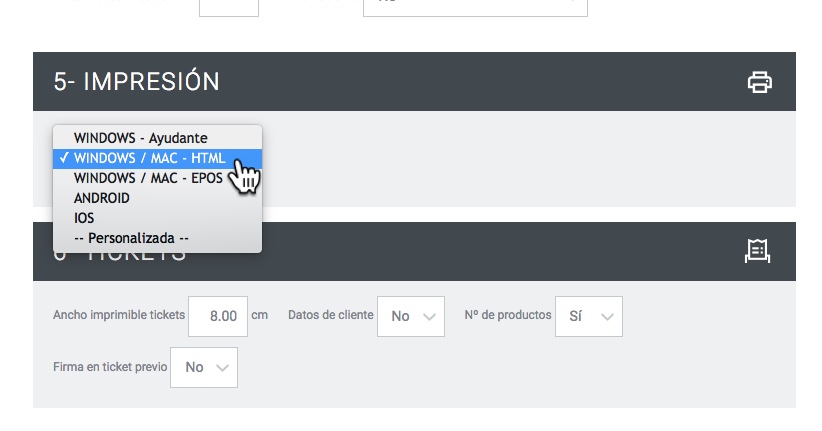This screenshot has height=431, width=822.
Task: Click the printer icon in Impresión header
Action: pos(760,82)
